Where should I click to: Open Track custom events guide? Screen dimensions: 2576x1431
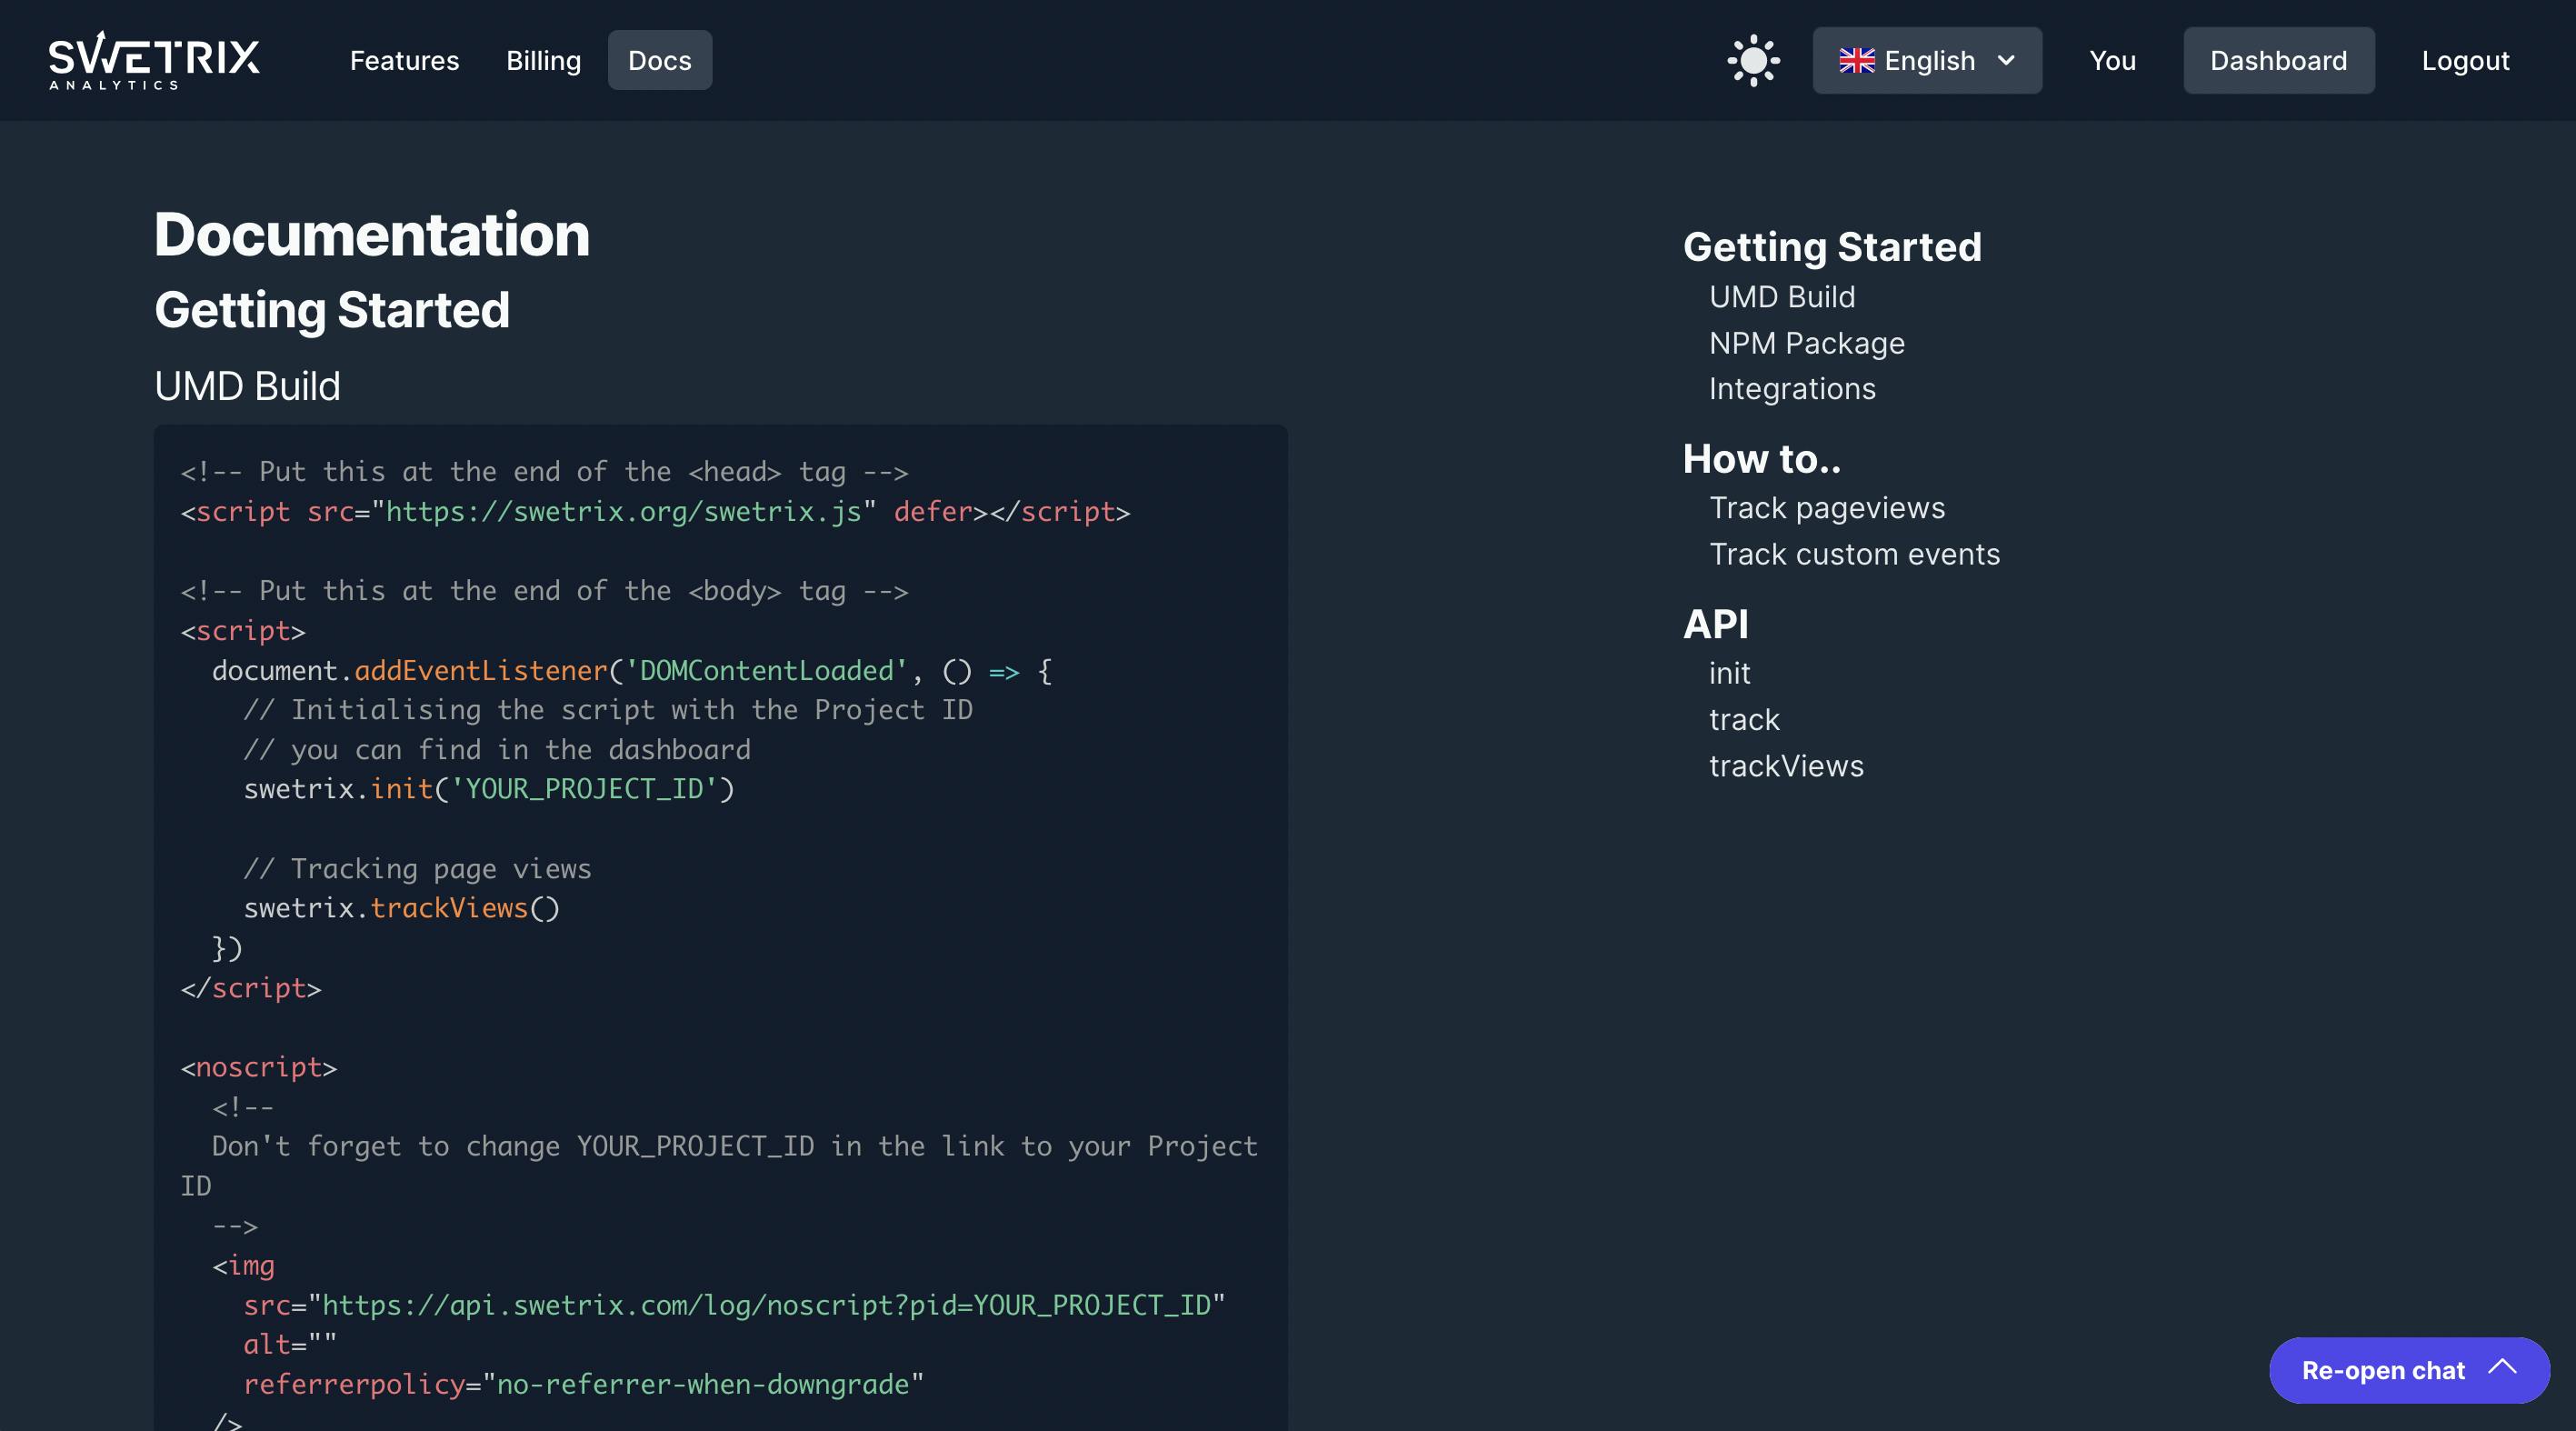click(x=1854, y=554)
